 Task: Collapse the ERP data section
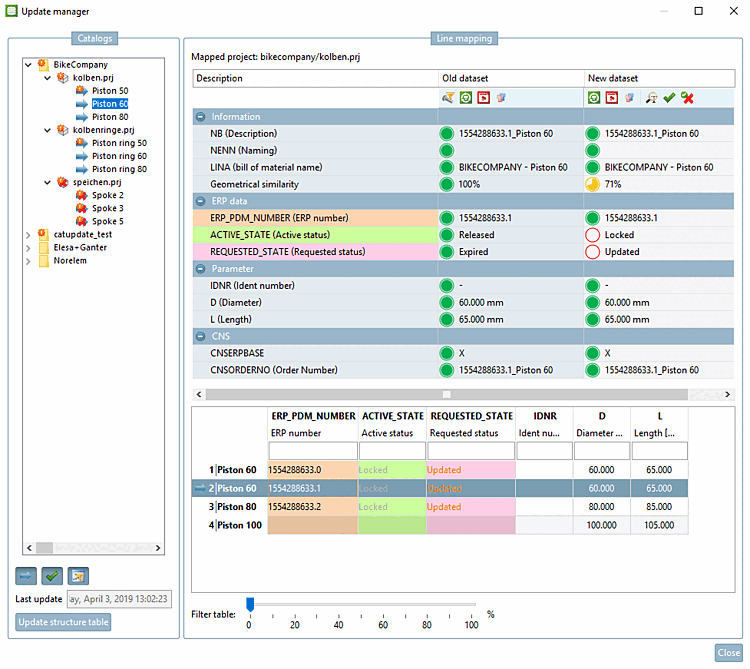(x=201, y=201)
